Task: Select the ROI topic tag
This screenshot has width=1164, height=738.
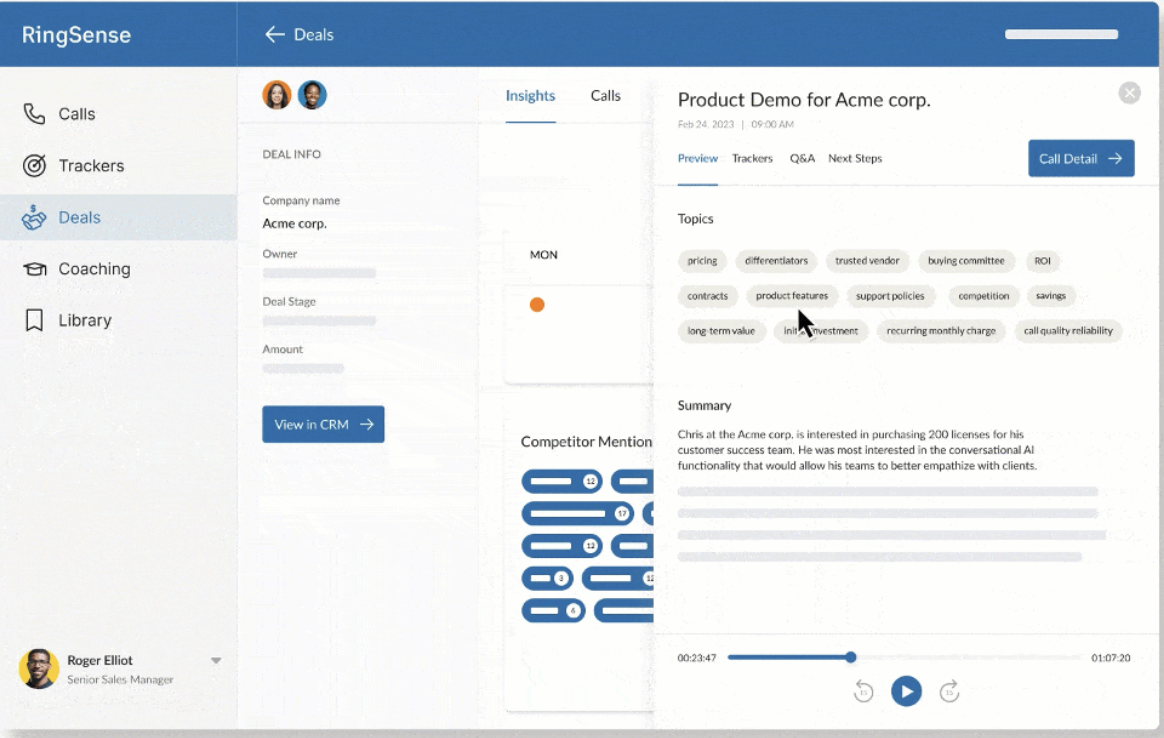Action: tap(1042, 261)
